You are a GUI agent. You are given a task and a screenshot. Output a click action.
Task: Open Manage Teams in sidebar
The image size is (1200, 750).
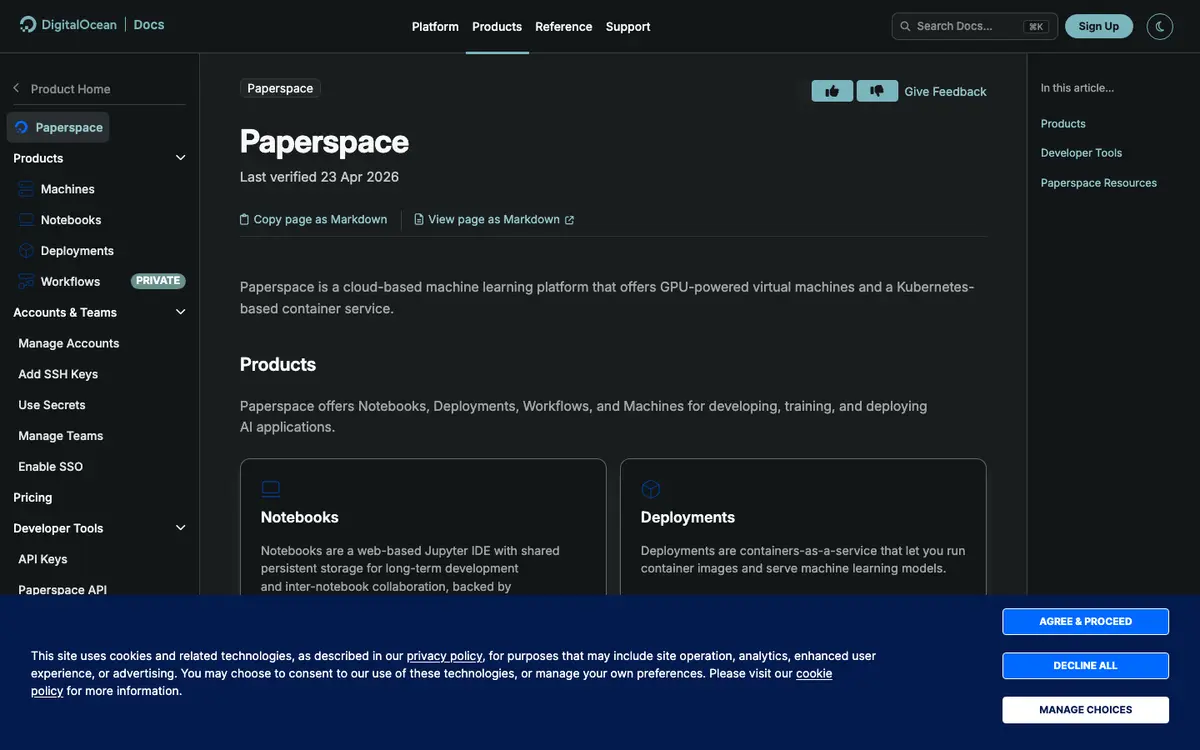61,436
